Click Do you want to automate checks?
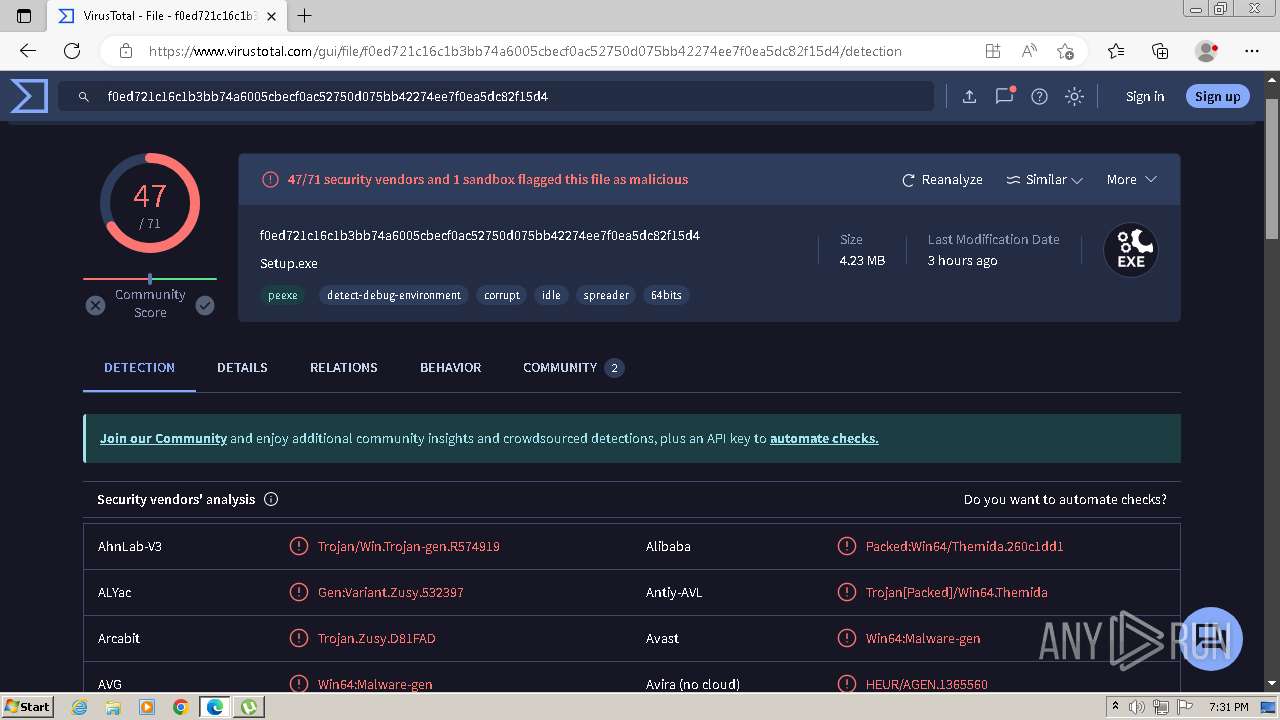 (1065, 500)
